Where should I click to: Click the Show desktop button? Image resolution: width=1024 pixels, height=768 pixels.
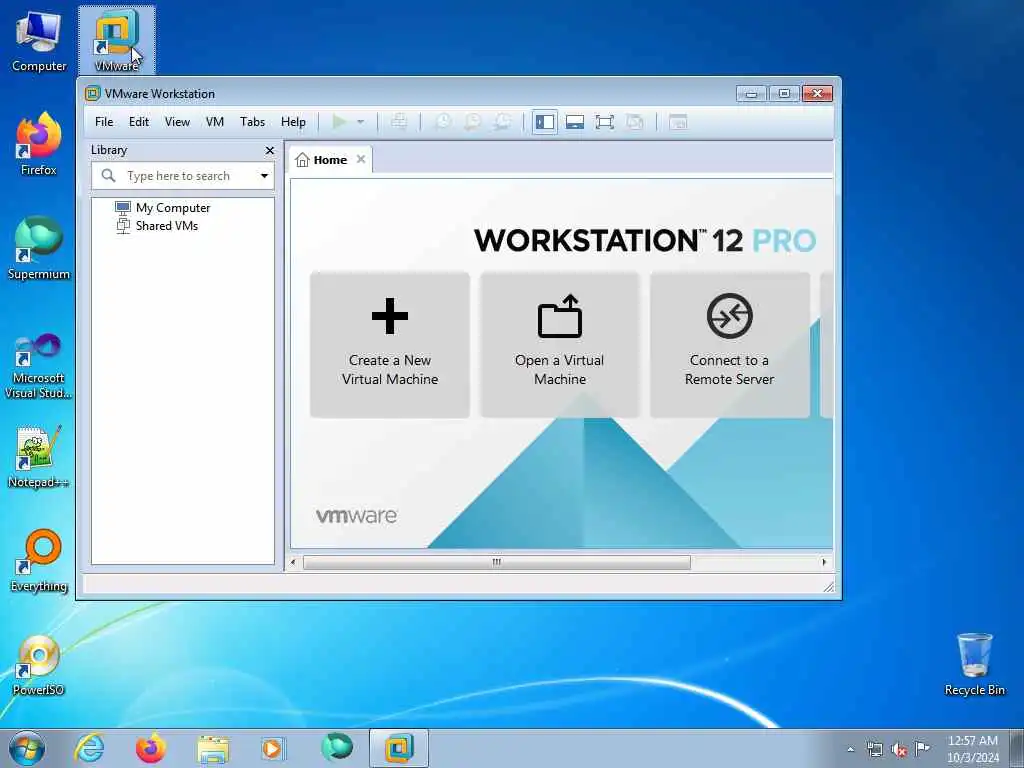(x=1017, y=749)
